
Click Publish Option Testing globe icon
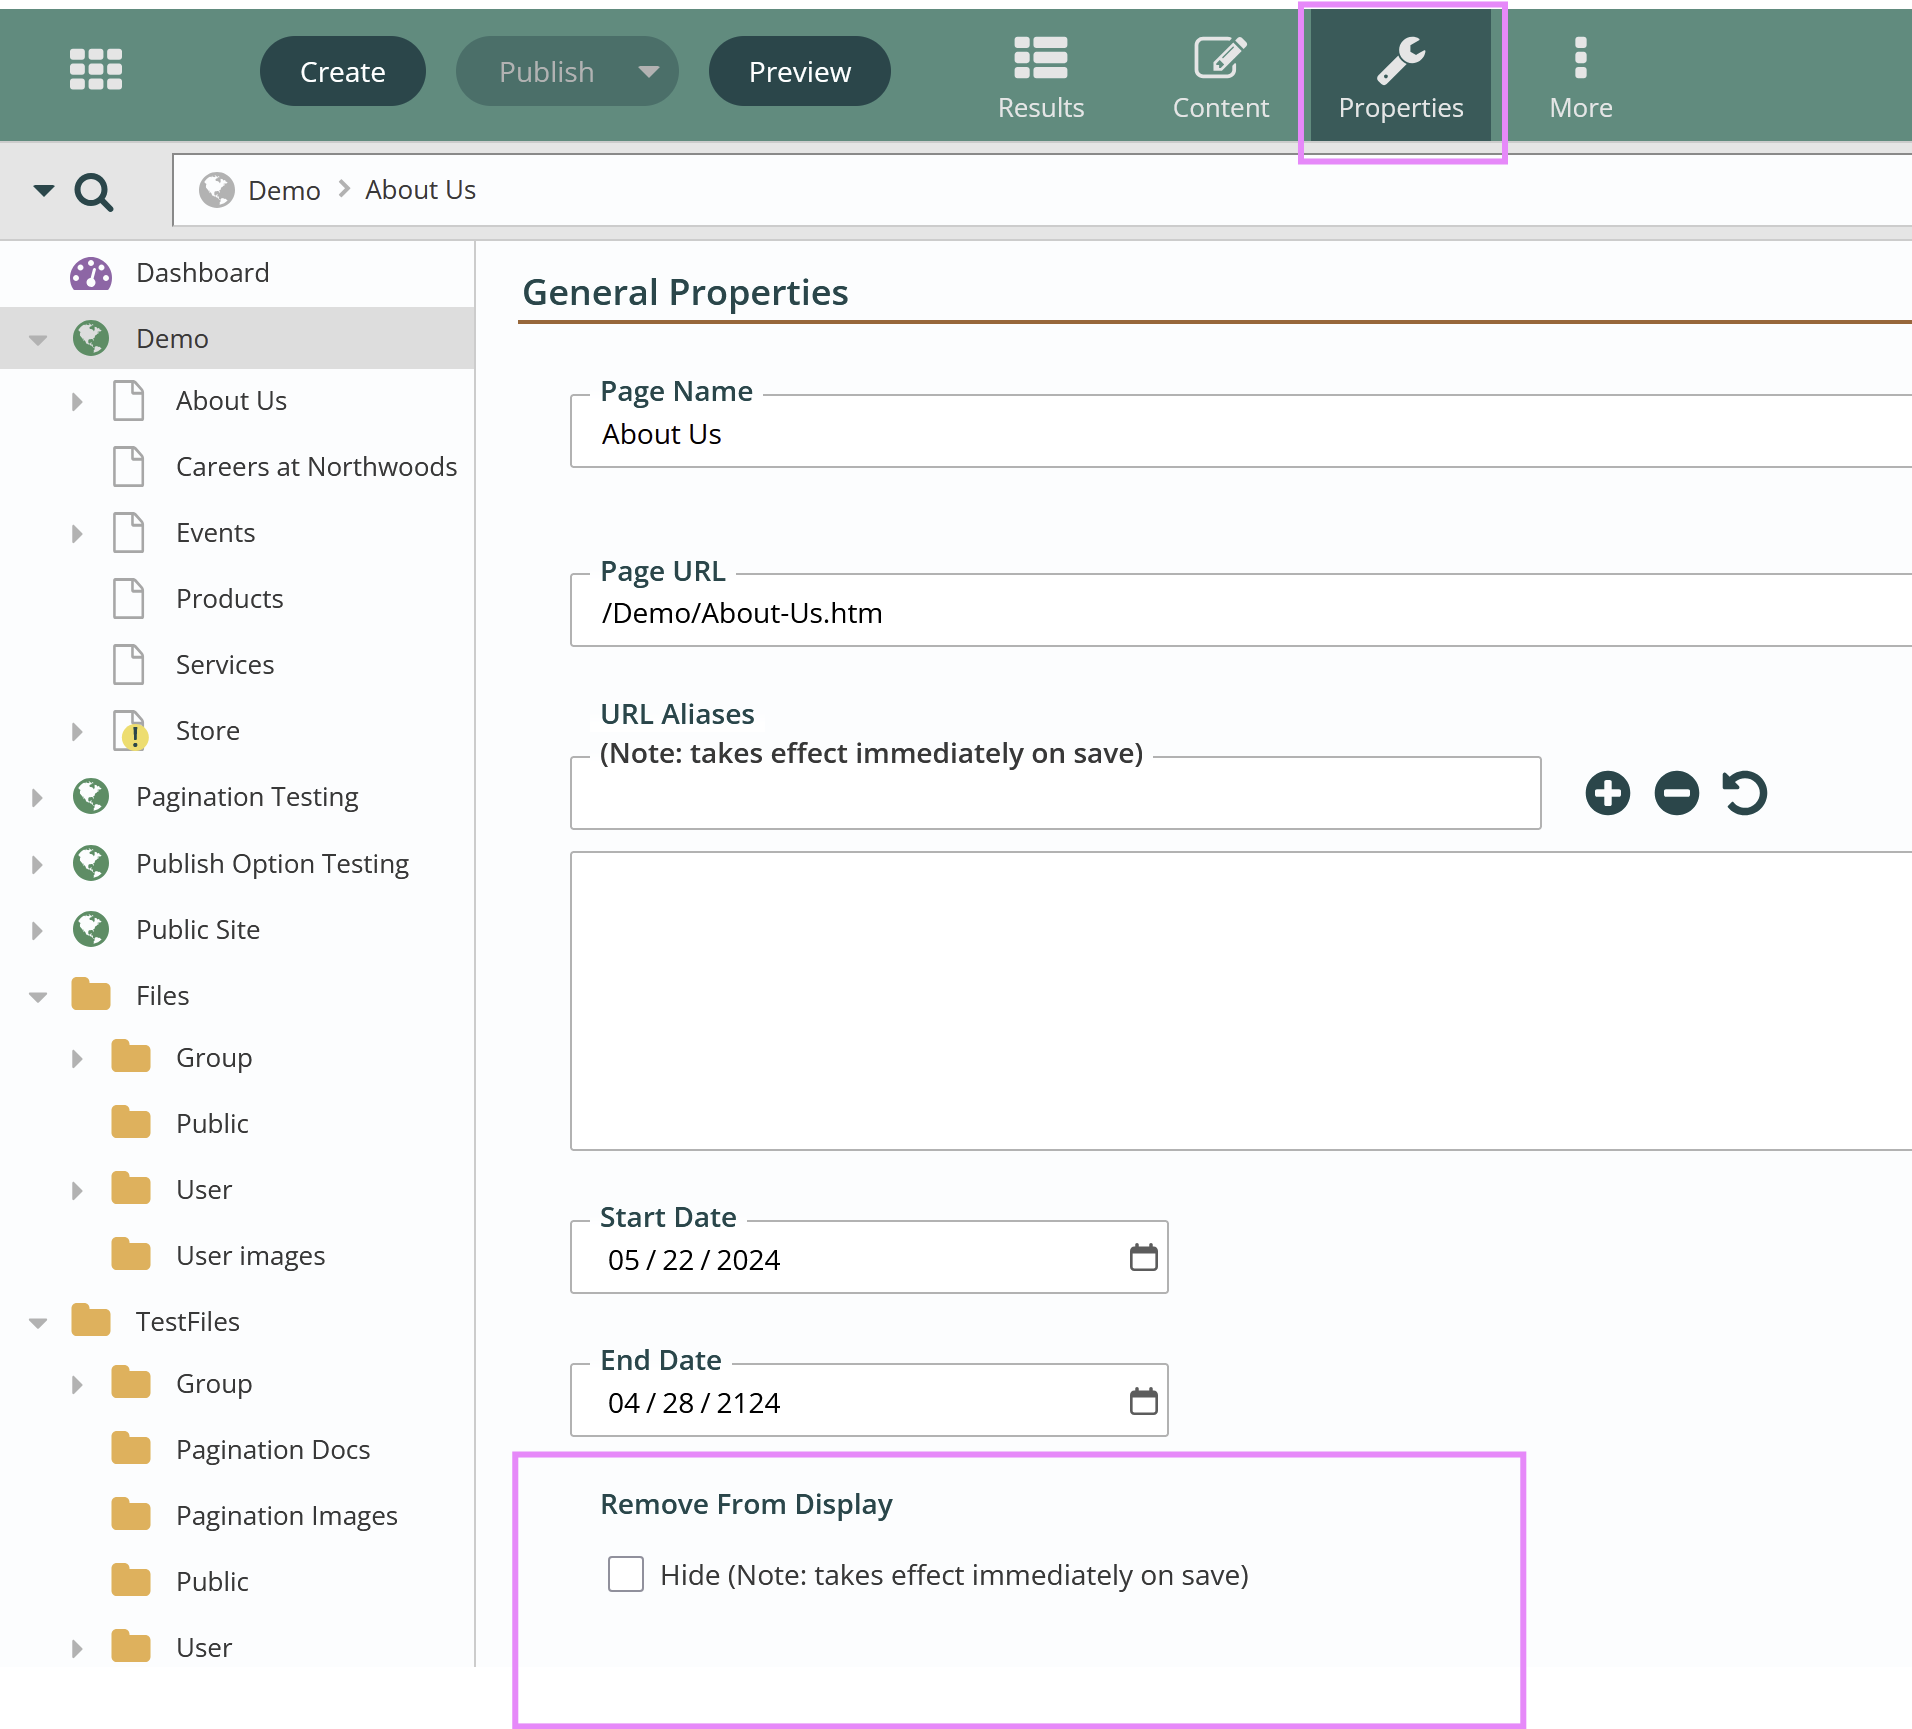pos(91,863)
